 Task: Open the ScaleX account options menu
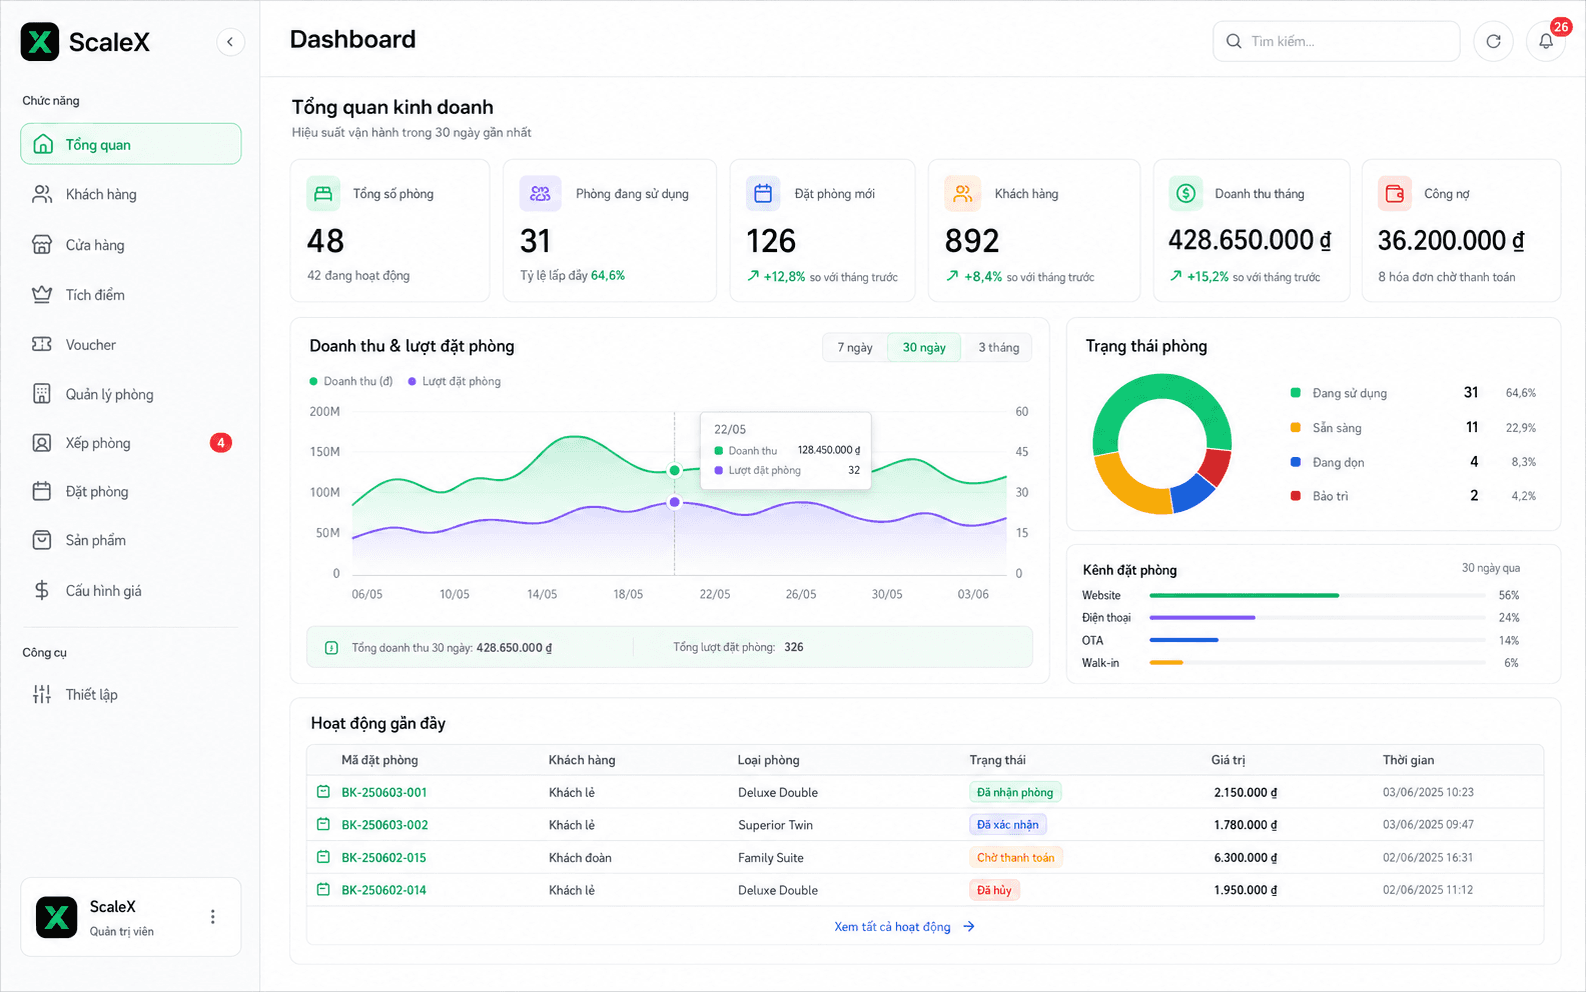(x=212, y=917)
